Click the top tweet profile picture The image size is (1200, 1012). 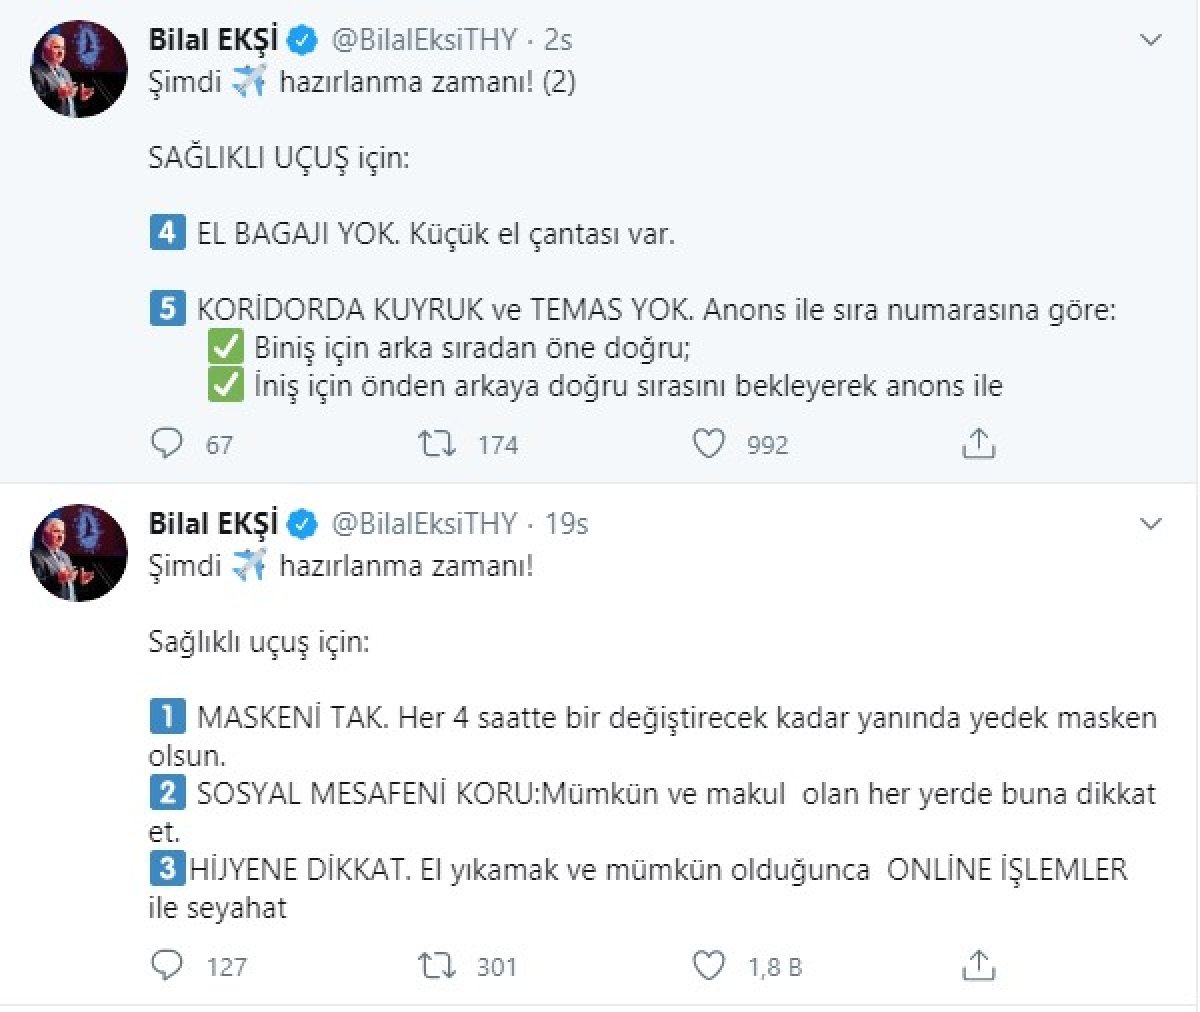tap(78, 68)
